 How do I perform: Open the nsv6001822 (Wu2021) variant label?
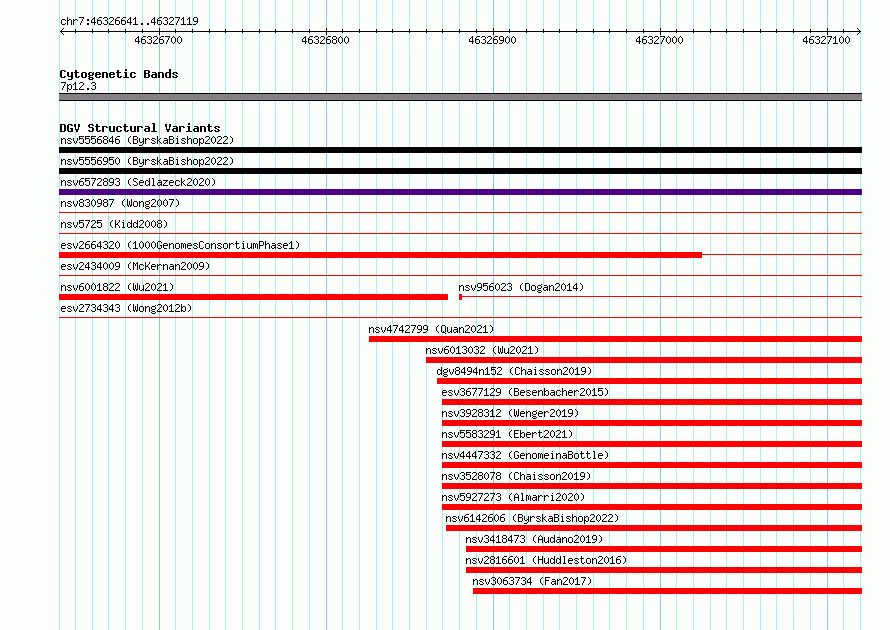point(117,287)
